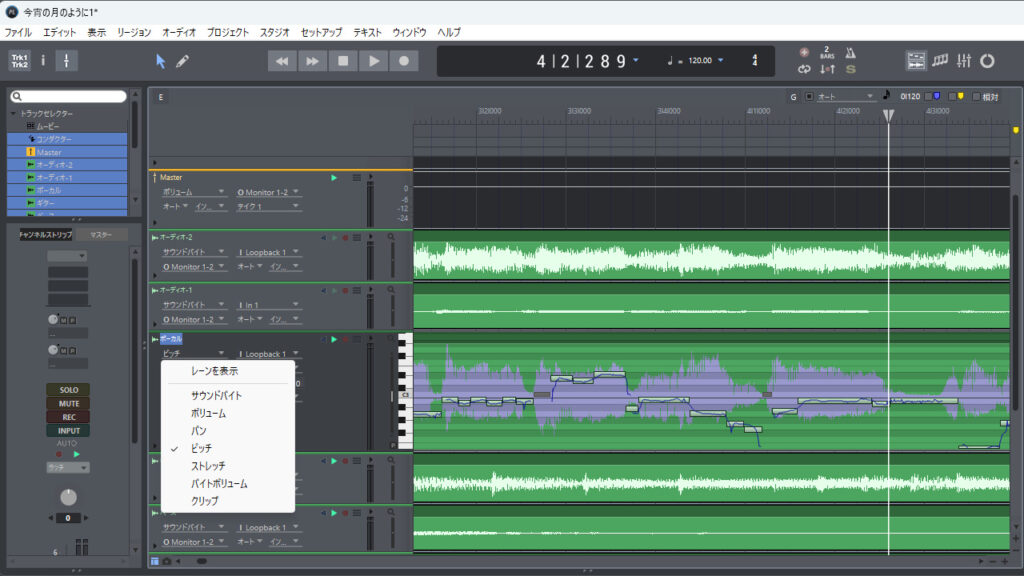Toggle the 相対 checkbox
The height and width of the screenshot is (576, 1024).
click(x=977, y=97)
